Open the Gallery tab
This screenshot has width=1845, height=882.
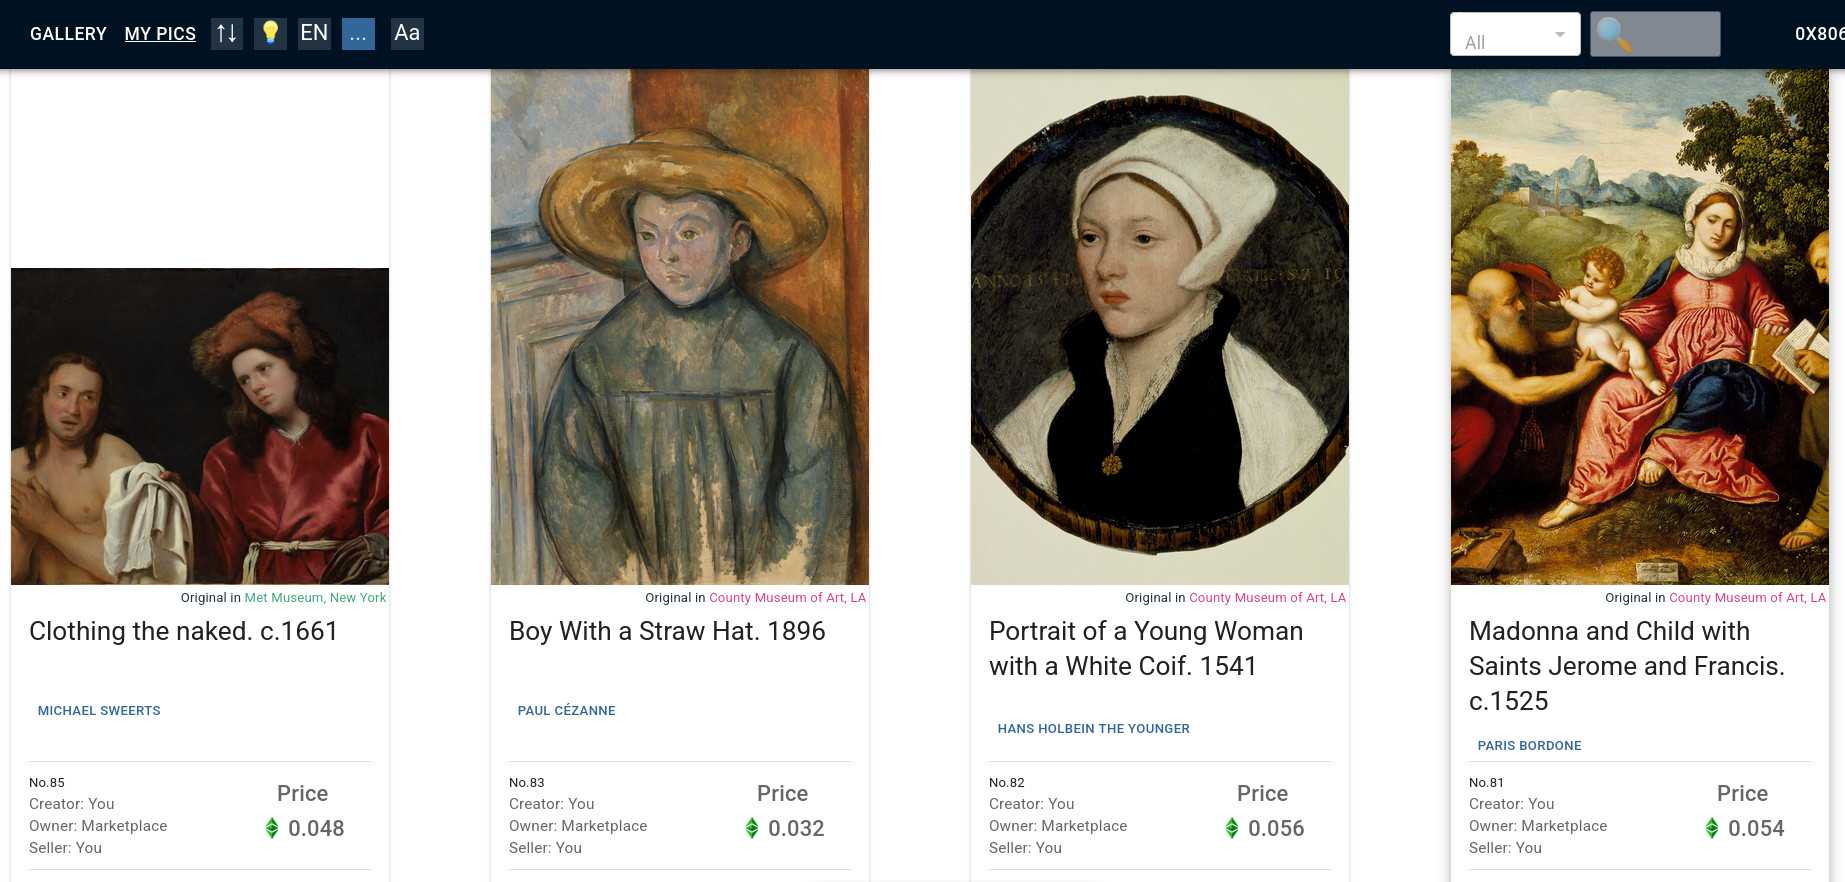[x=68, y=34]
